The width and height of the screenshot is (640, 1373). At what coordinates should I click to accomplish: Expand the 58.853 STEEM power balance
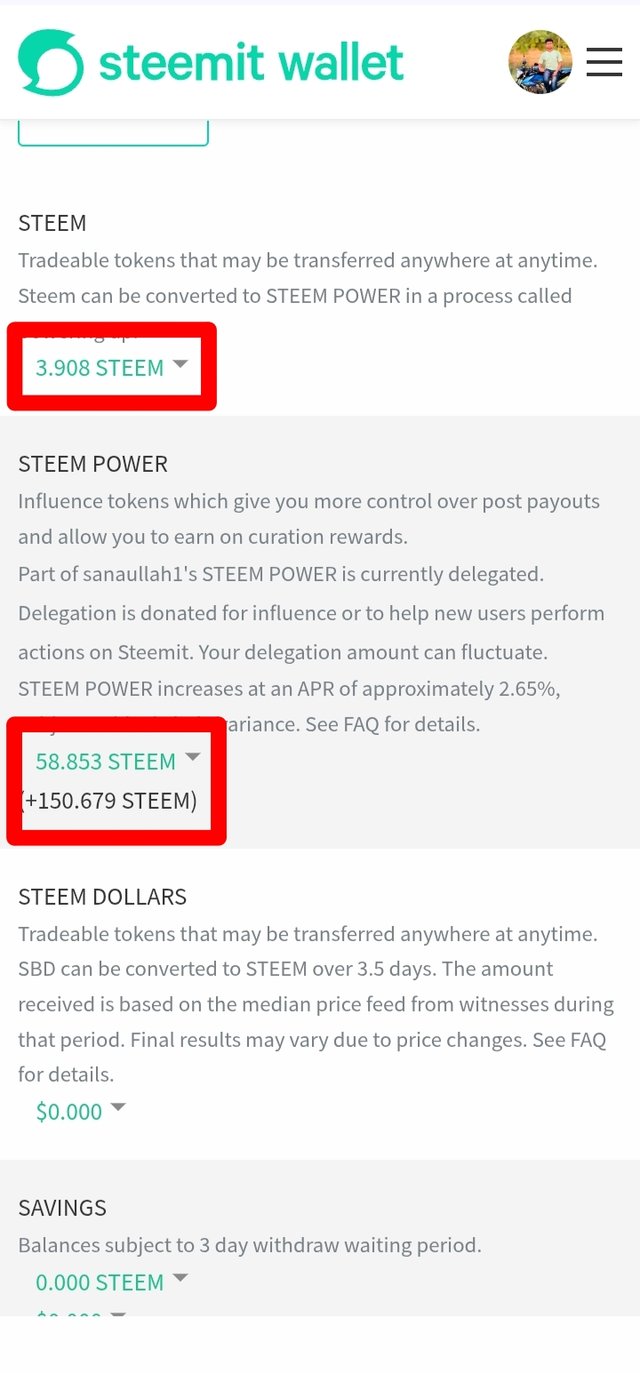(105, 762)
